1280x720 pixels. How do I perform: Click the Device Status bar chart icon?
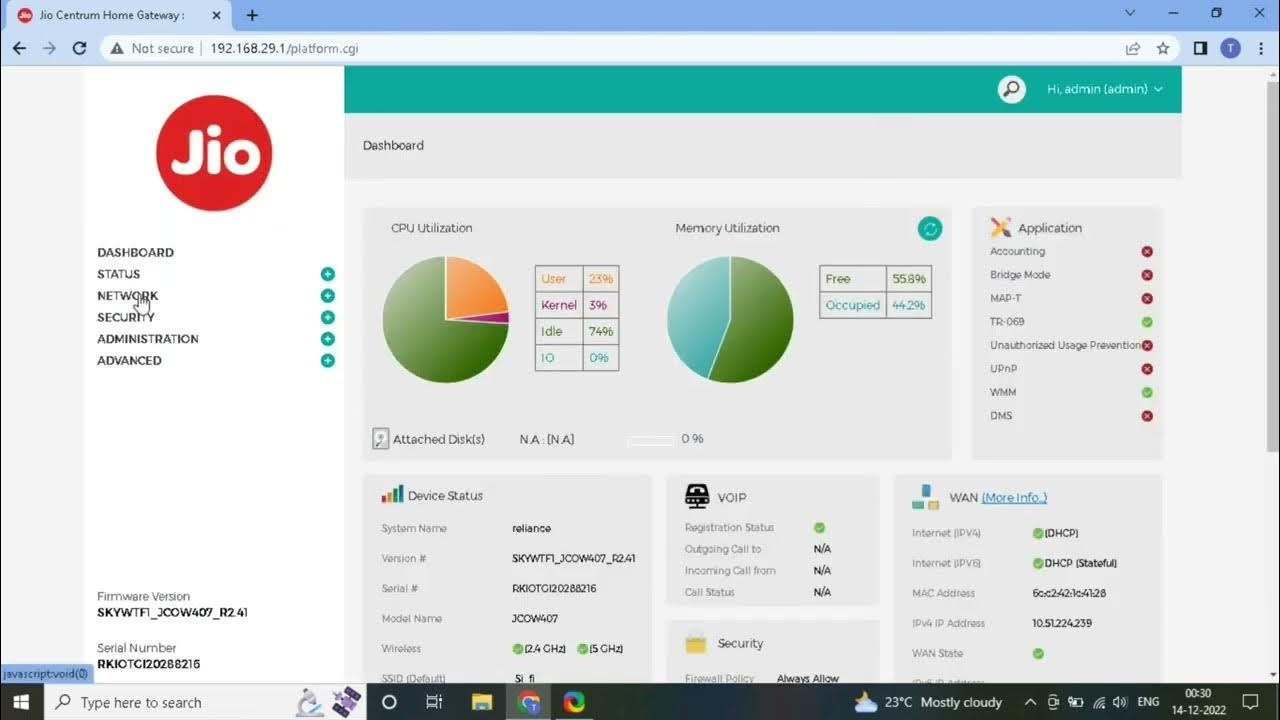392,494
